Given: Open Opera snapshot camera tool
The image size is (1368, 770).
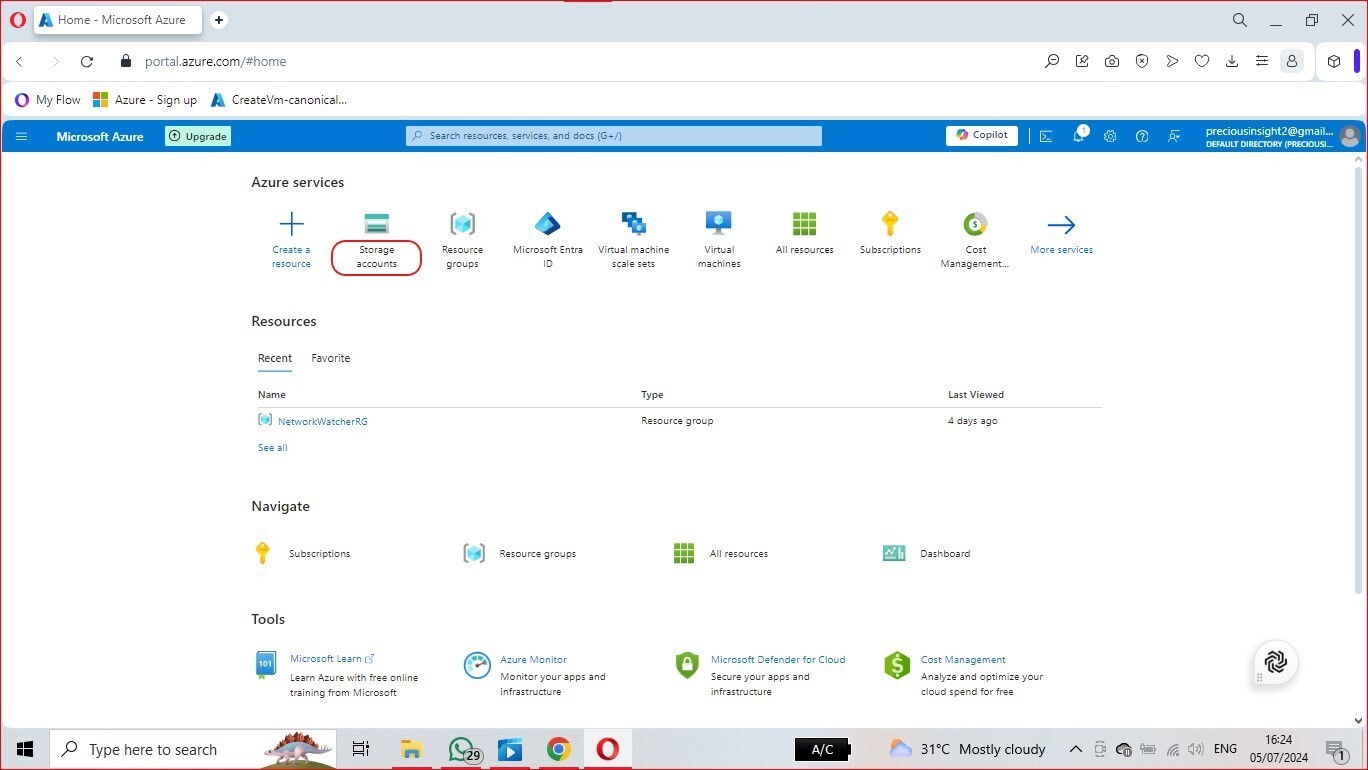Looking at the screenshot, I should [x=1112, y=61].
